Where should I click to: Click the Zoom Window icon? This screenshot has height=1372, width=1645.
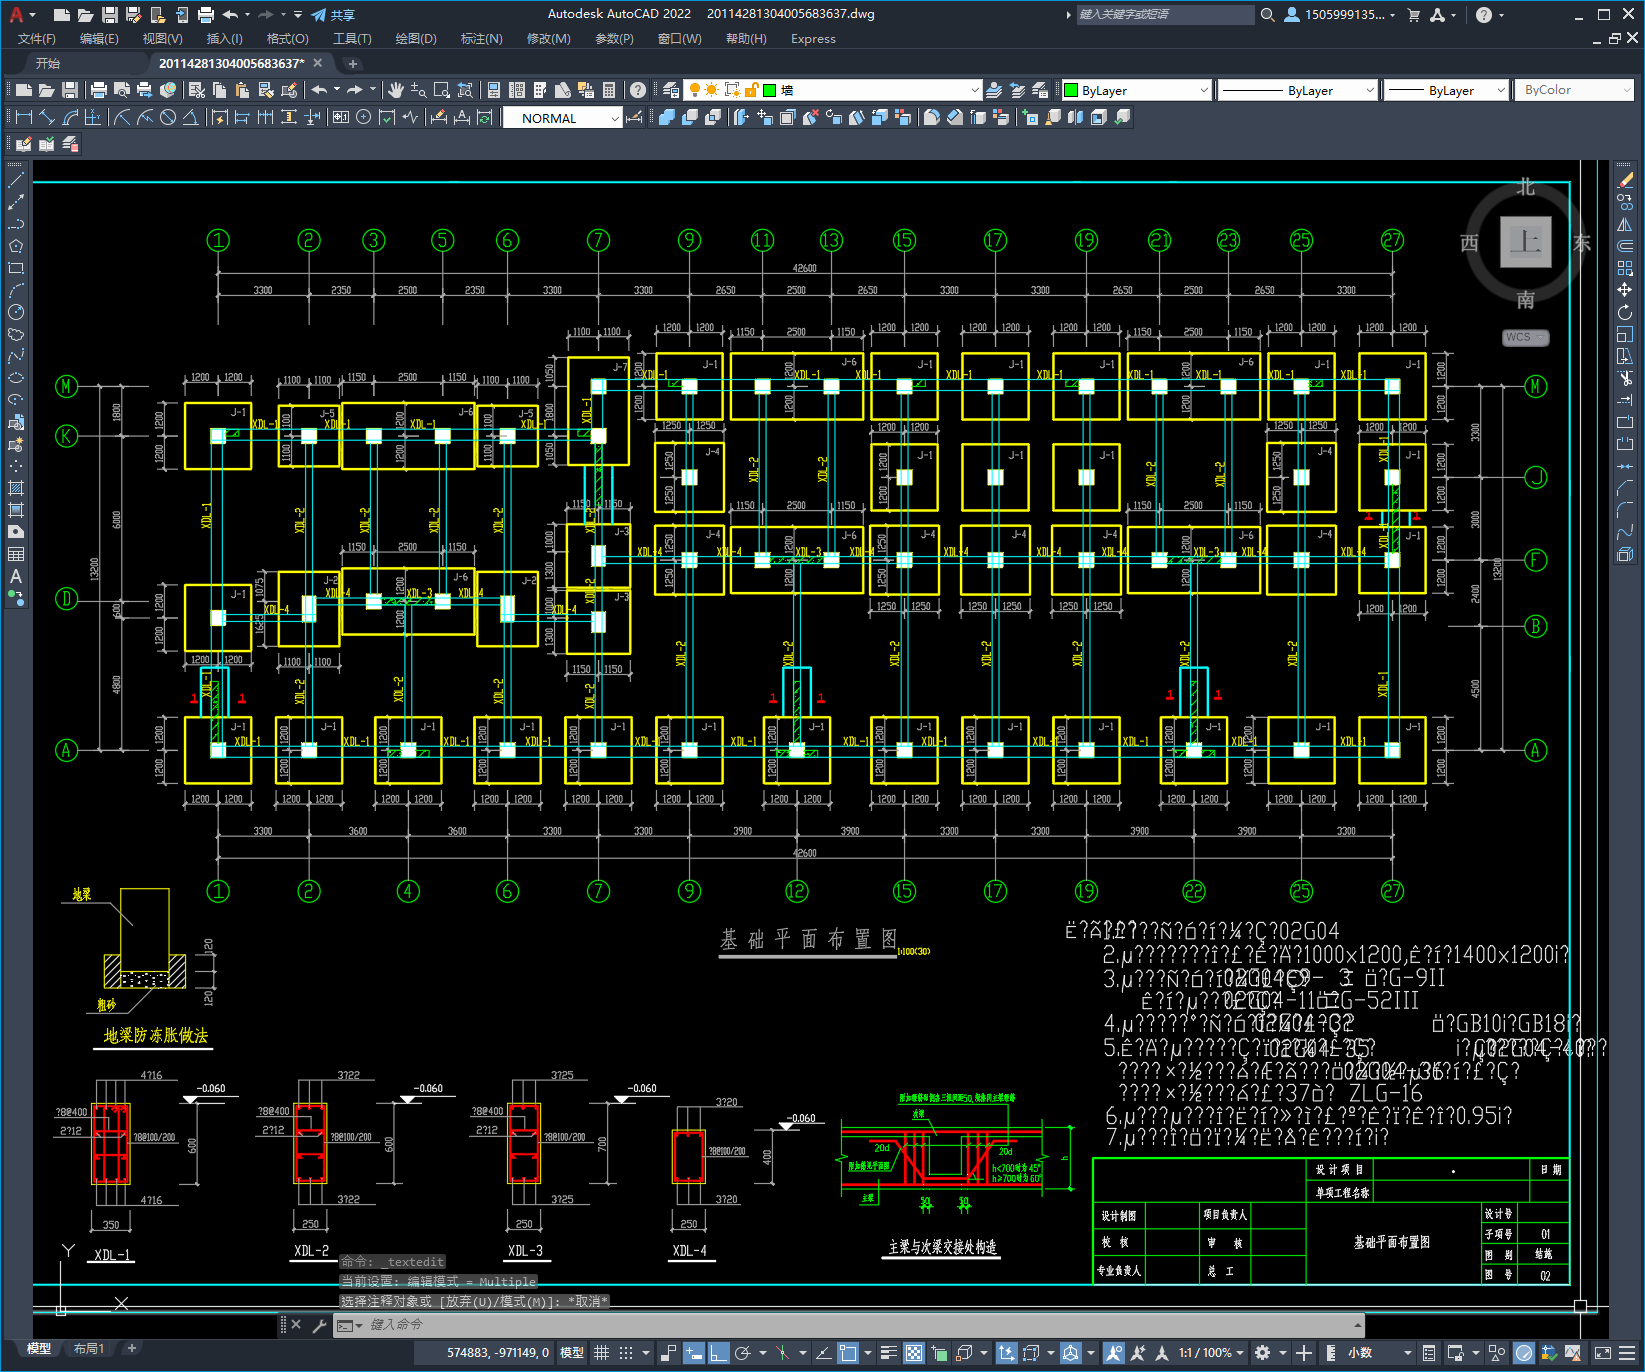click(x=441, y=90)
